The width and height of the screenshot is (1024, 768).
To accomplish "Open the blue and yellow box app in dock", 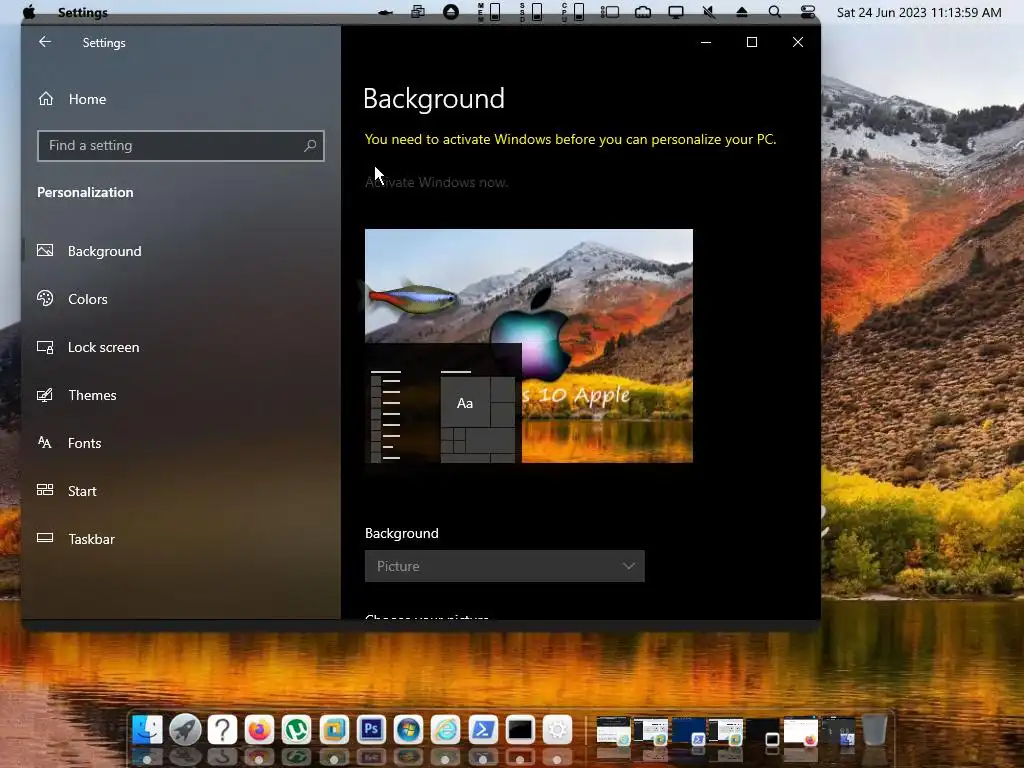I will coord(334,729).
